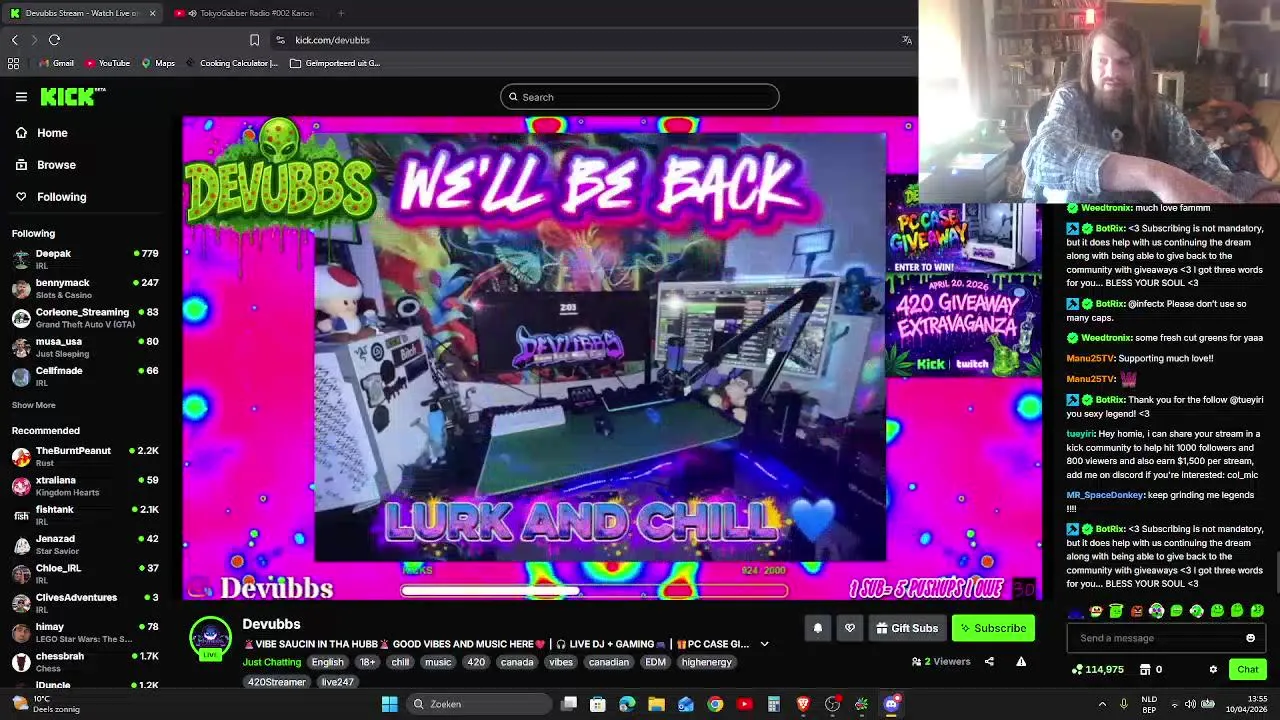The height and width of the screenshot is (720, 1280).
Task: Open ClivesAdventures recommended channel
Action: point(85,603)
